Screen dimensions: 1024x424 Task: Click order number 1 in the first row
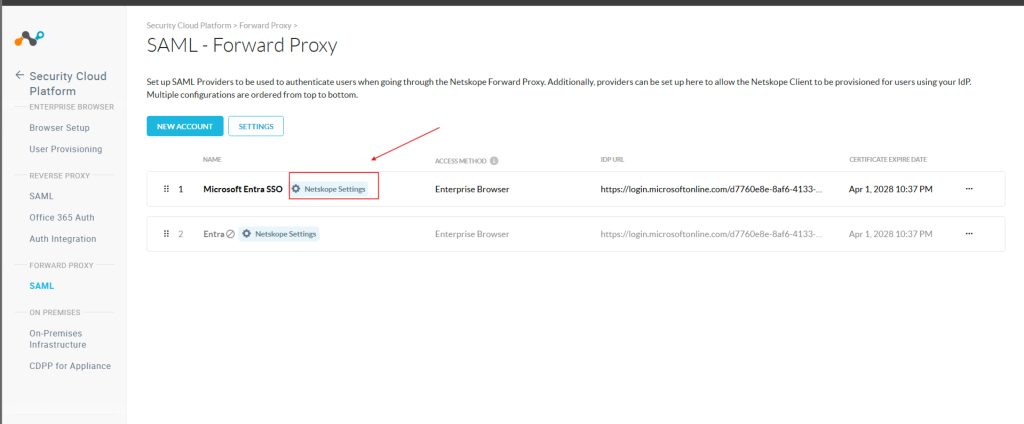click(181, 189)
